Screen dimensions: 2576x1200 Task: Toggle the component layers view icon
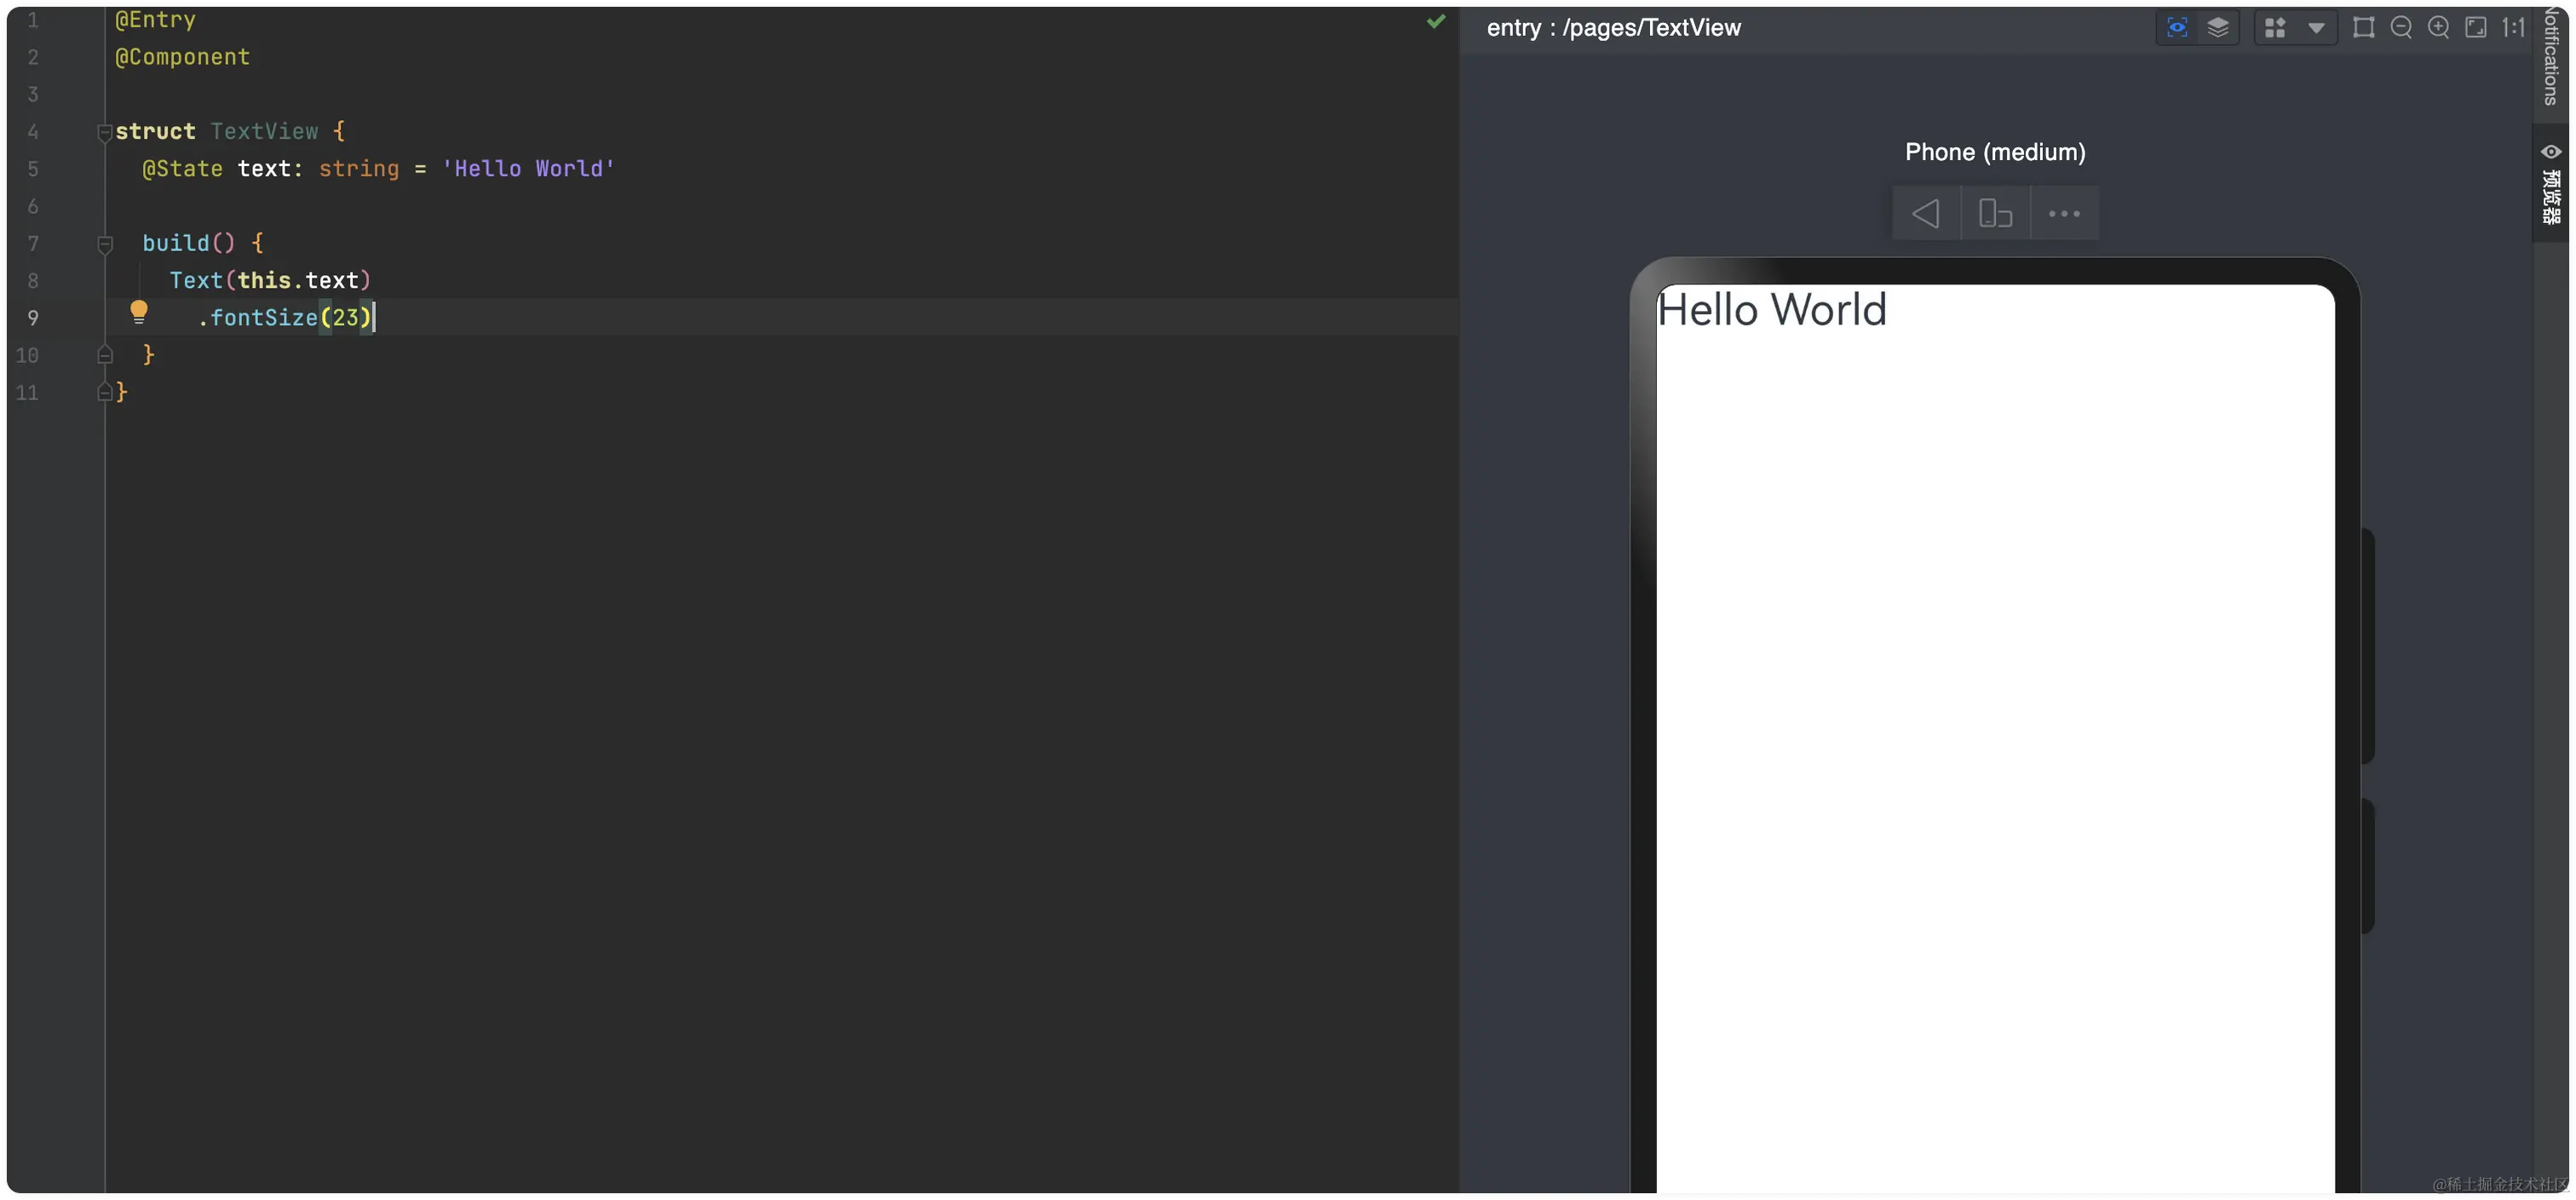click(2218, 27)
